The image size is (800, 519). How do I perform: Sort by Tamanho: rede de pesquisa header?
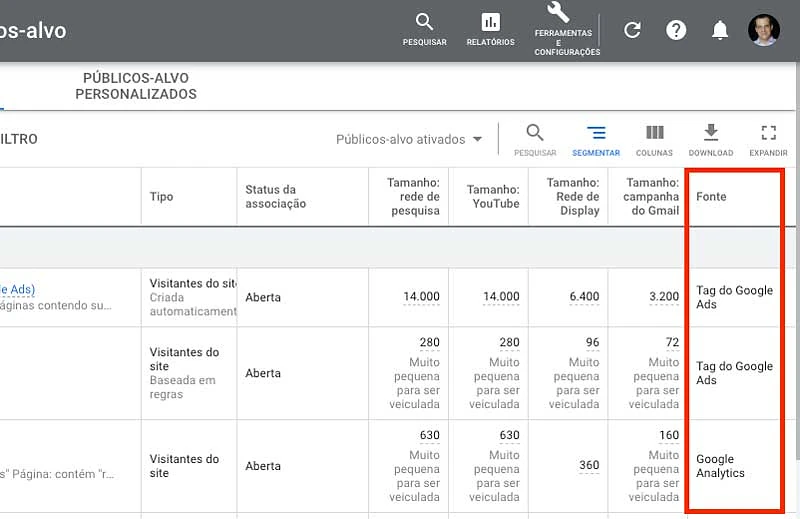tap(413, 196)
